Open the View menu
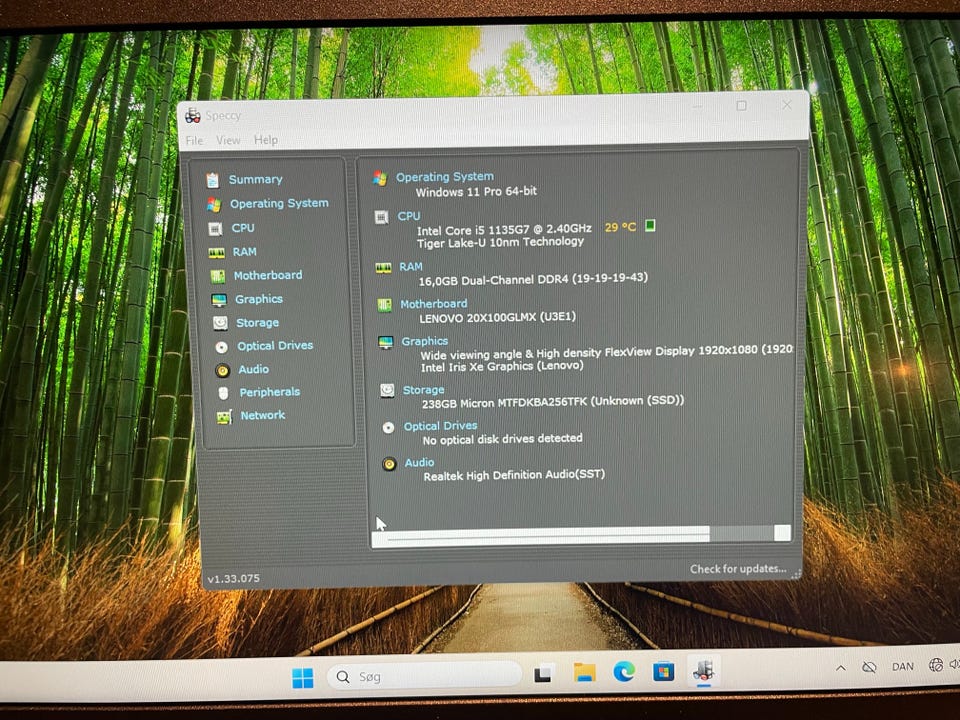This screenshot has height=720, width=960. tap(228, 141)
